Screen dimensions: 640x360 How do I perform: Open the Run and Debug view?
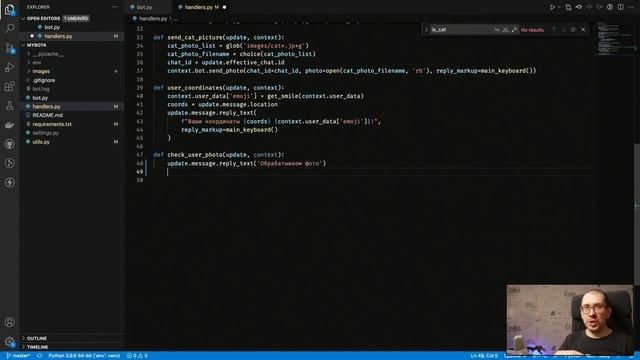9,67
